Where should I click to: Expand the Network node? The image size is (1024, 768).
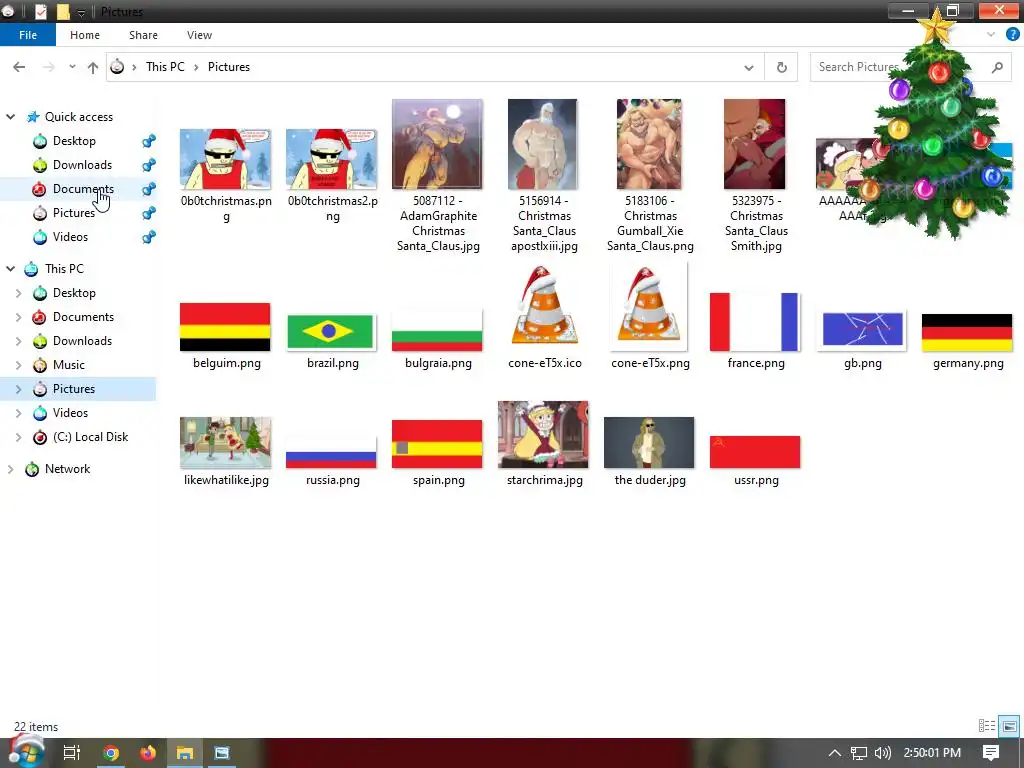[10, 469]
